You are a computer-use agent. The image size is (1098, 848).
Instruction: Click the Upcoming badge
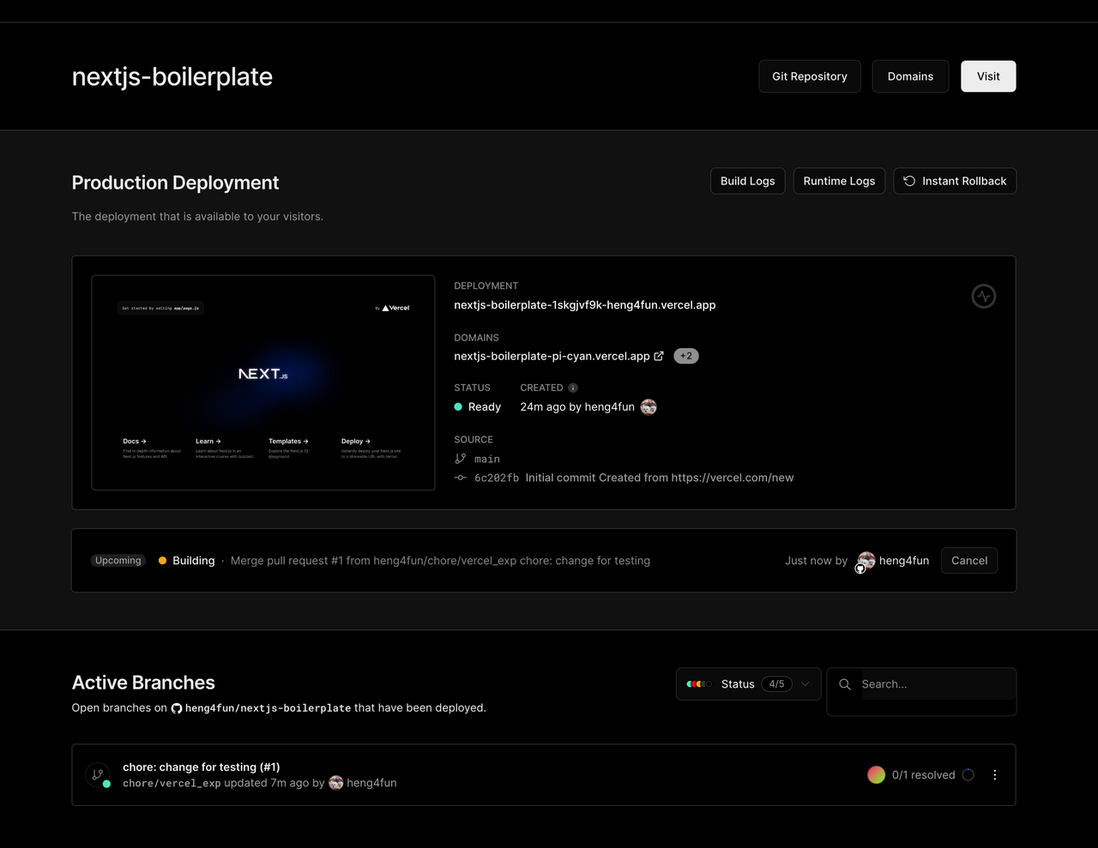[118, 560]
